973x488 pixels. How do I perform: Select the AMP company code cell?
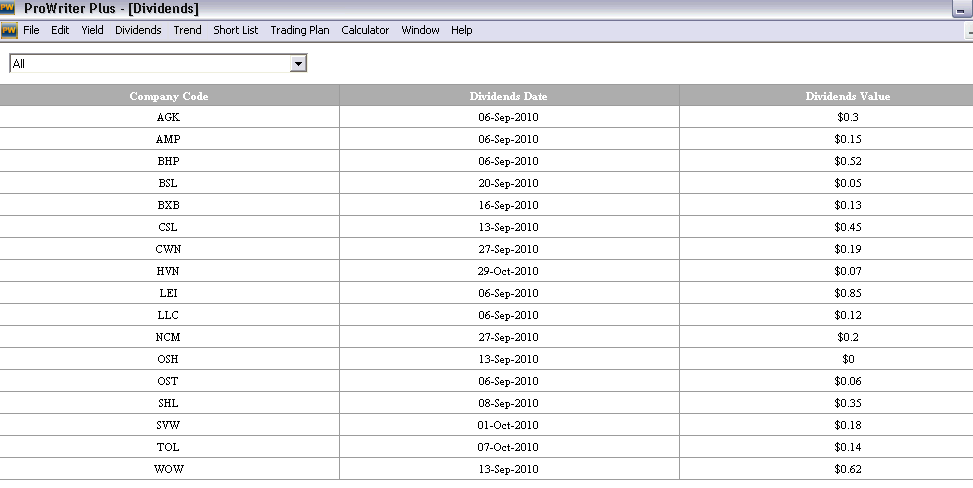pyautogui.click(x=169, y=139)
